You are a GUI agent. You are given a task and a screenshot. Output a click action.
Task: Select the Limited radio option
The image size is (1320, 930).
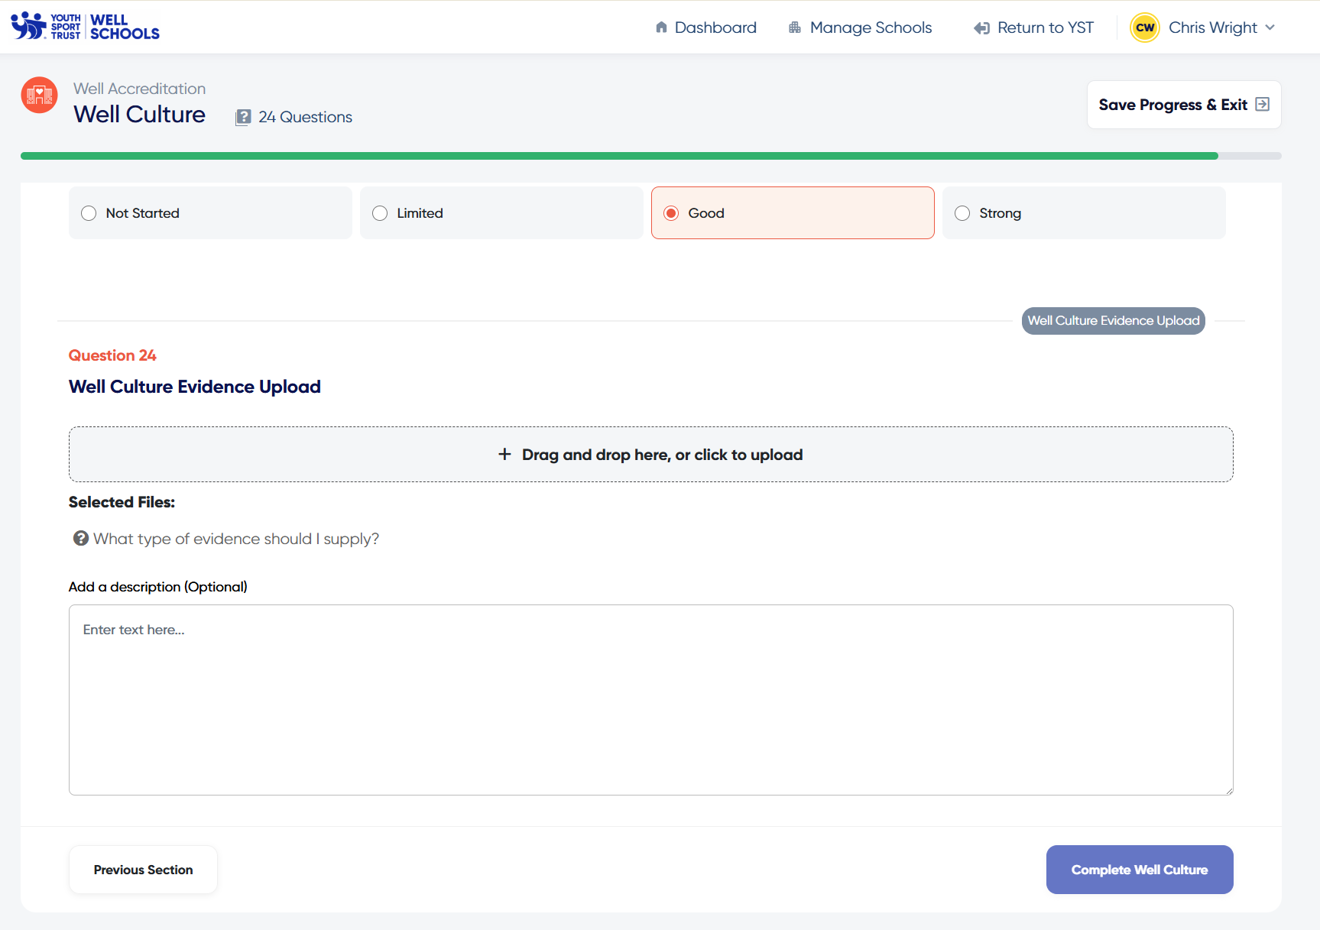tap(380, 213)
